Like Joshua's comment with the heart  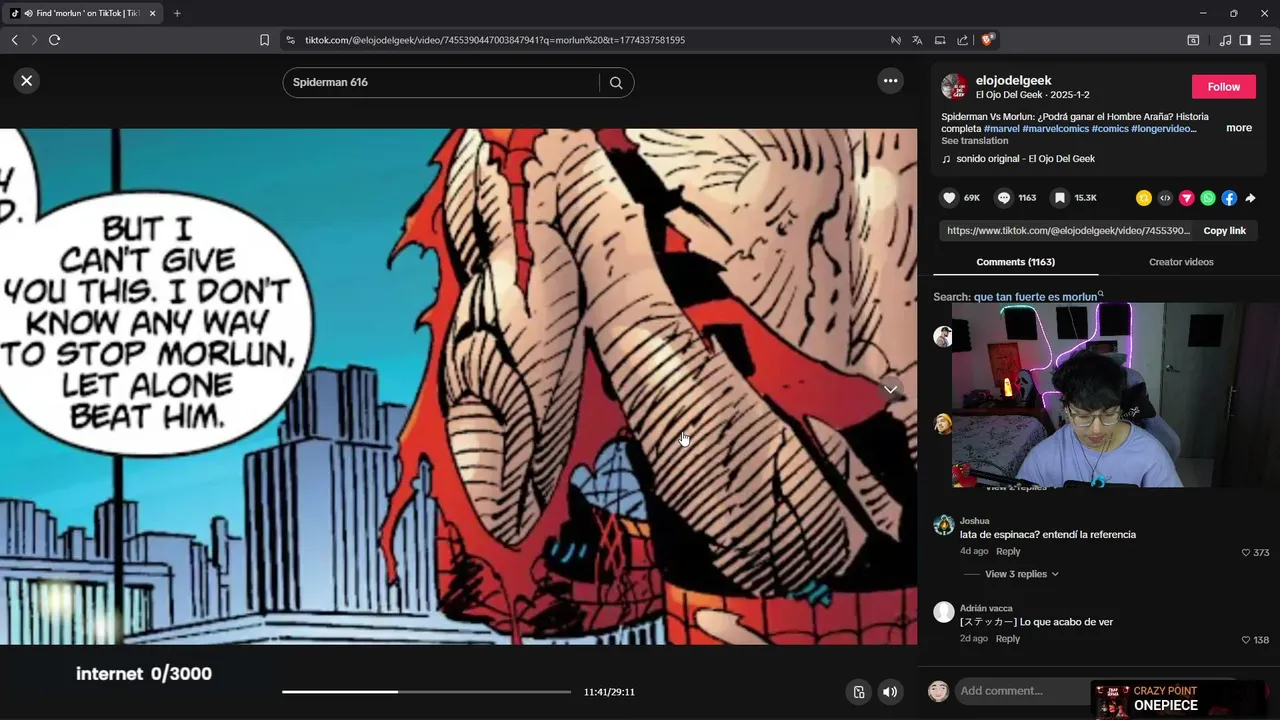point(1246,552)
